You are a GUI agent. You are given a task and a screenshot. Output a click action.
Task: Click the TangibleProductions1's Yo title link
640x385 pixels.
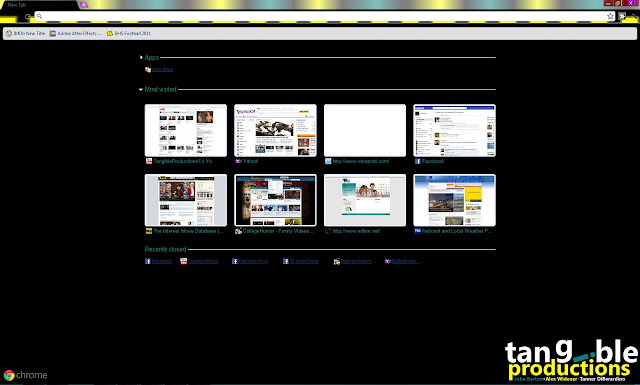(182, 161)
